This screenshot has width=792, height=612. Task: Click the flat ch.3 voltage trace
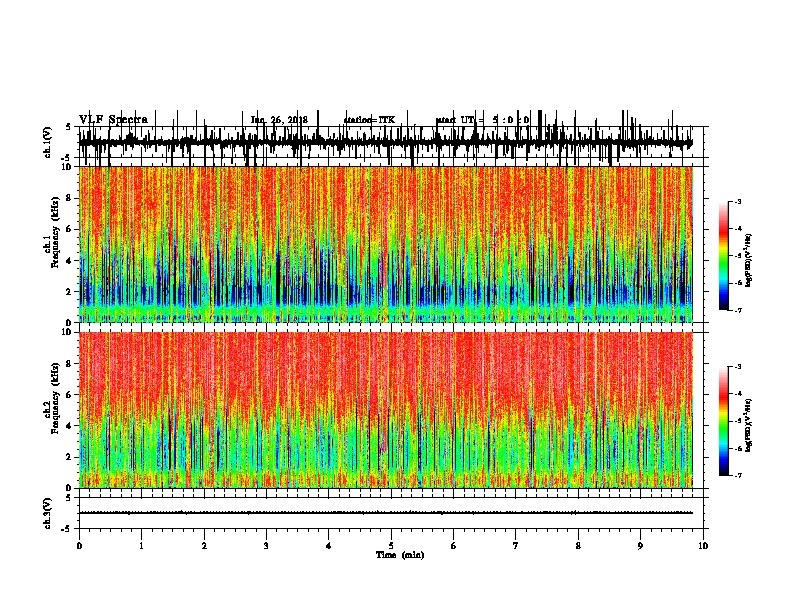tap(386, 513)
